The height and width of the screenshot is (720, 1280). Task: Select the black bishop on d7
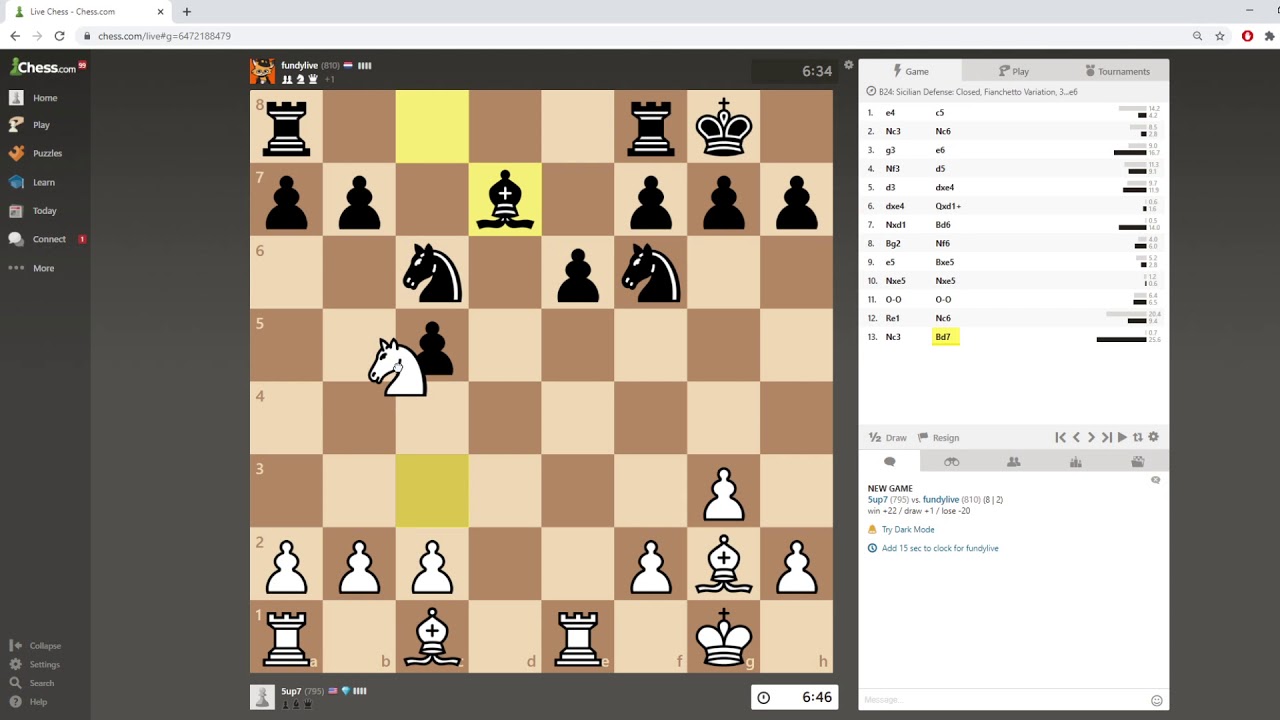point(505,199)
